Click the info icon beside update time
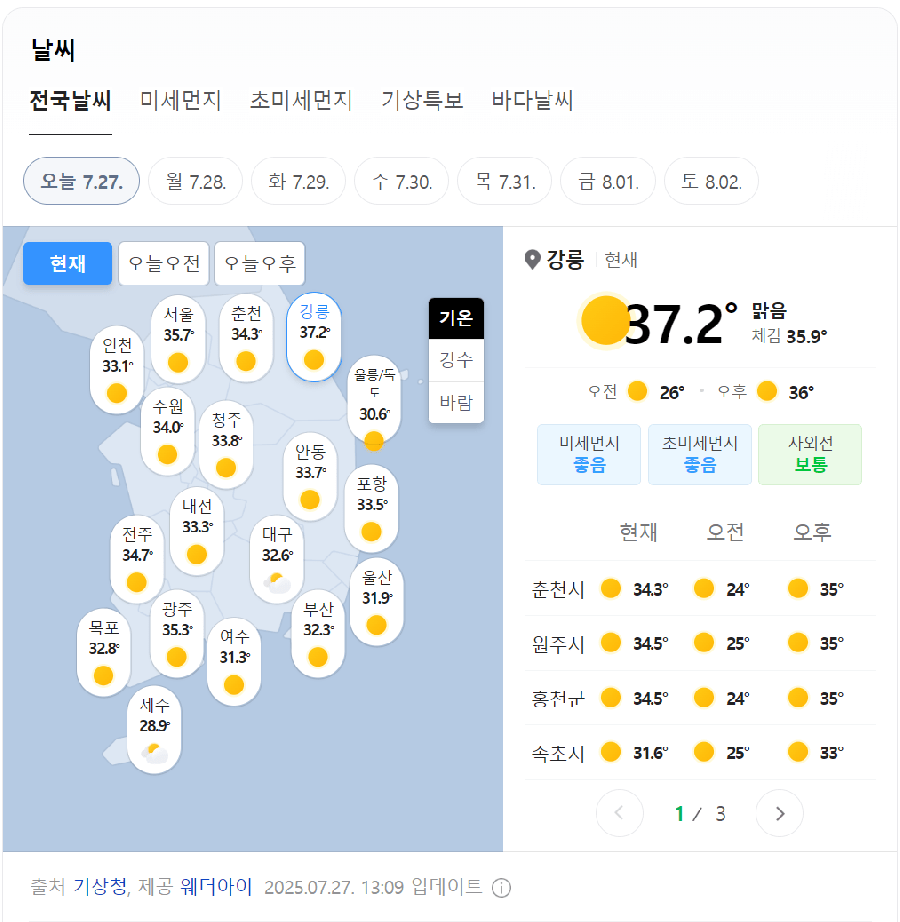This screenshot has height=922, width=900. [501, 887]
